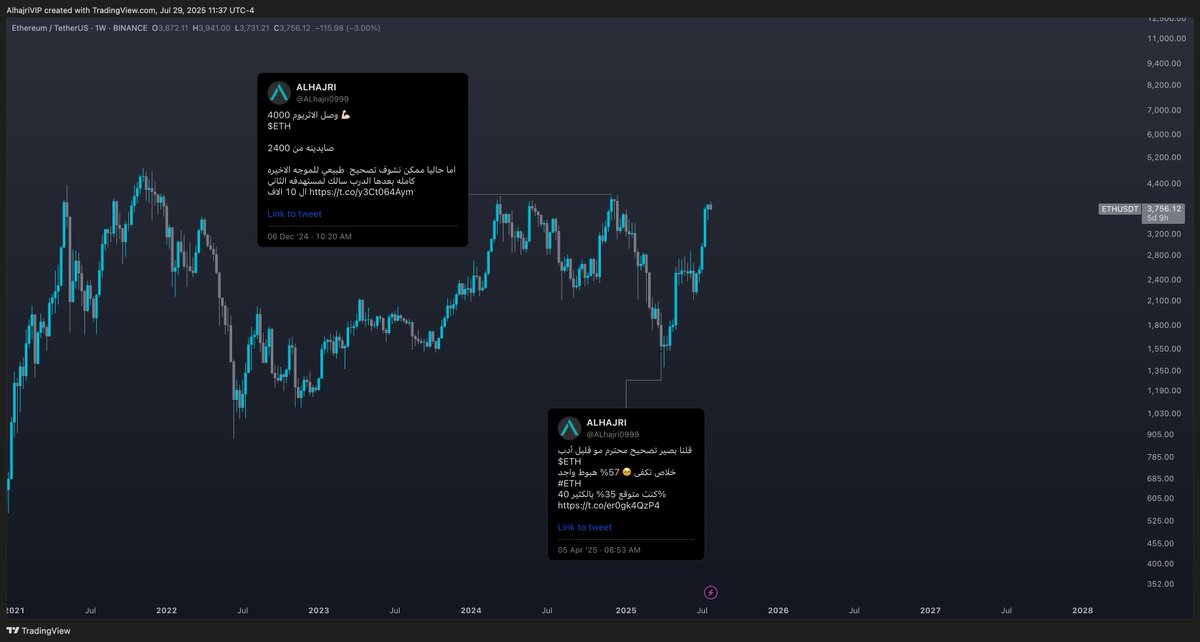Click the 605.00 price axis label

point(1160,498)
